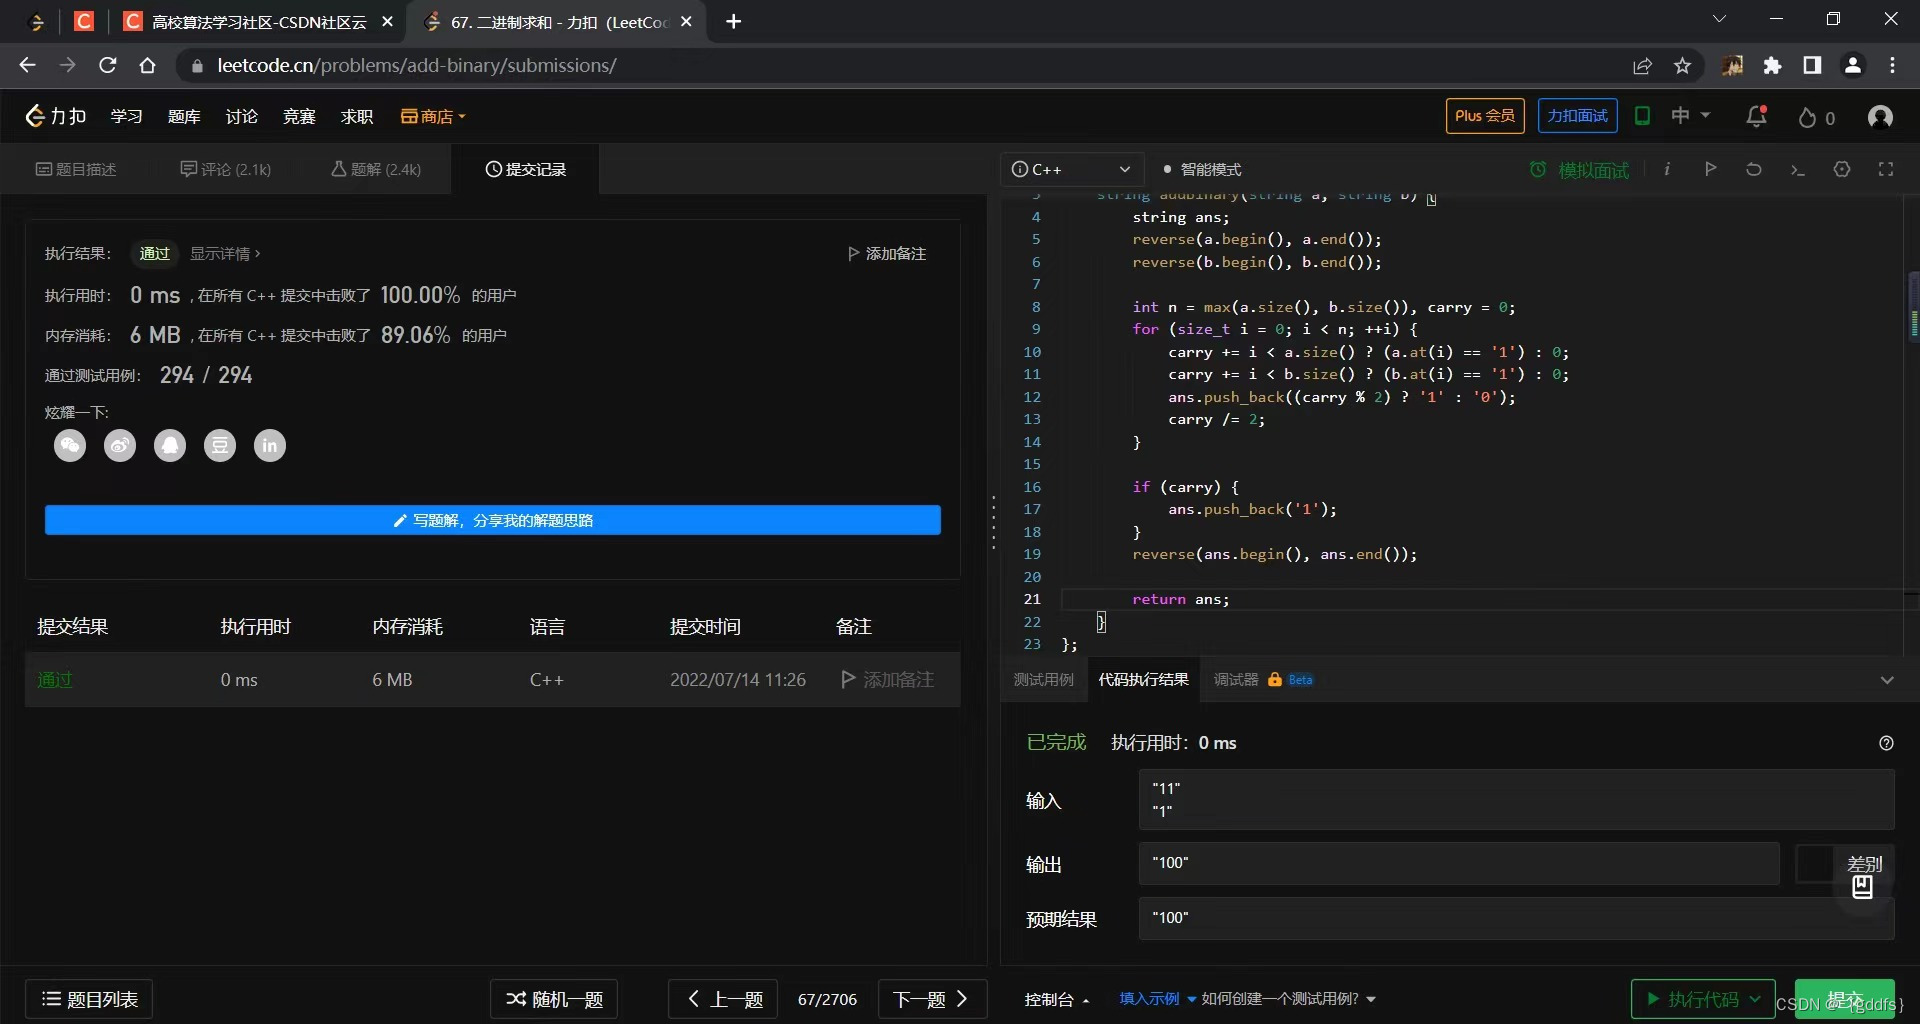Screen dimensions: 1920x1024
Task: Toggle 智能模式 smart mode
Action: (1202, 169)
